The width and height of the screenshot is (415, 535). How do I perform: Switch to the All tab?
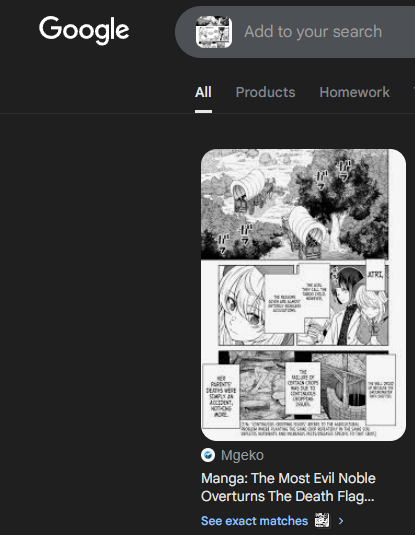point(203,92)
